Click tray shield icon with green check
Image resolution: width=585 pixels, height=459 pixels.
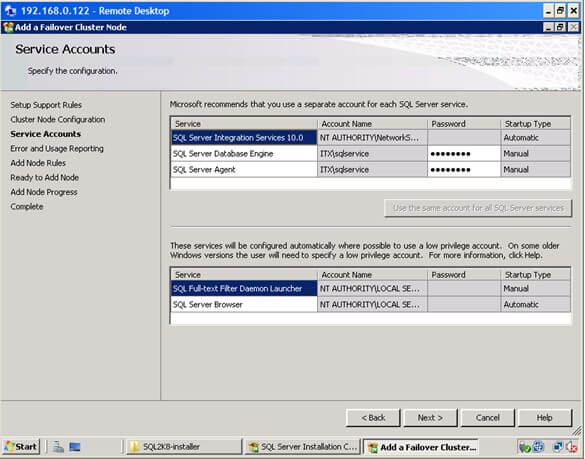tap(525, 447)
